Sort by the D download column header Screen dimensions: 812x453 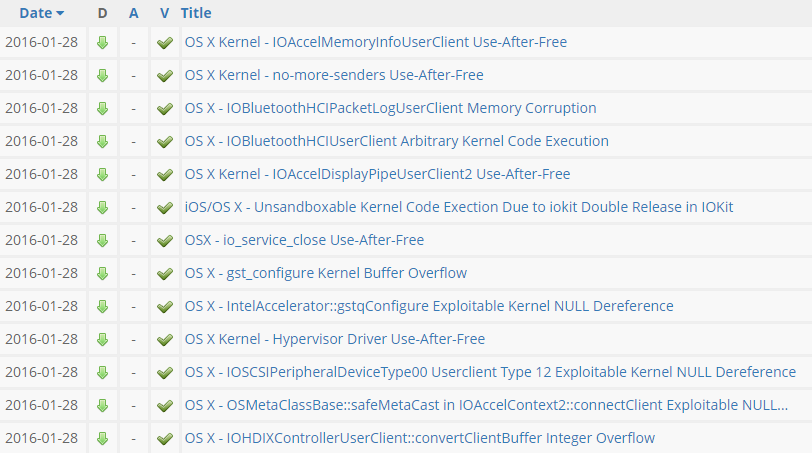102,13
